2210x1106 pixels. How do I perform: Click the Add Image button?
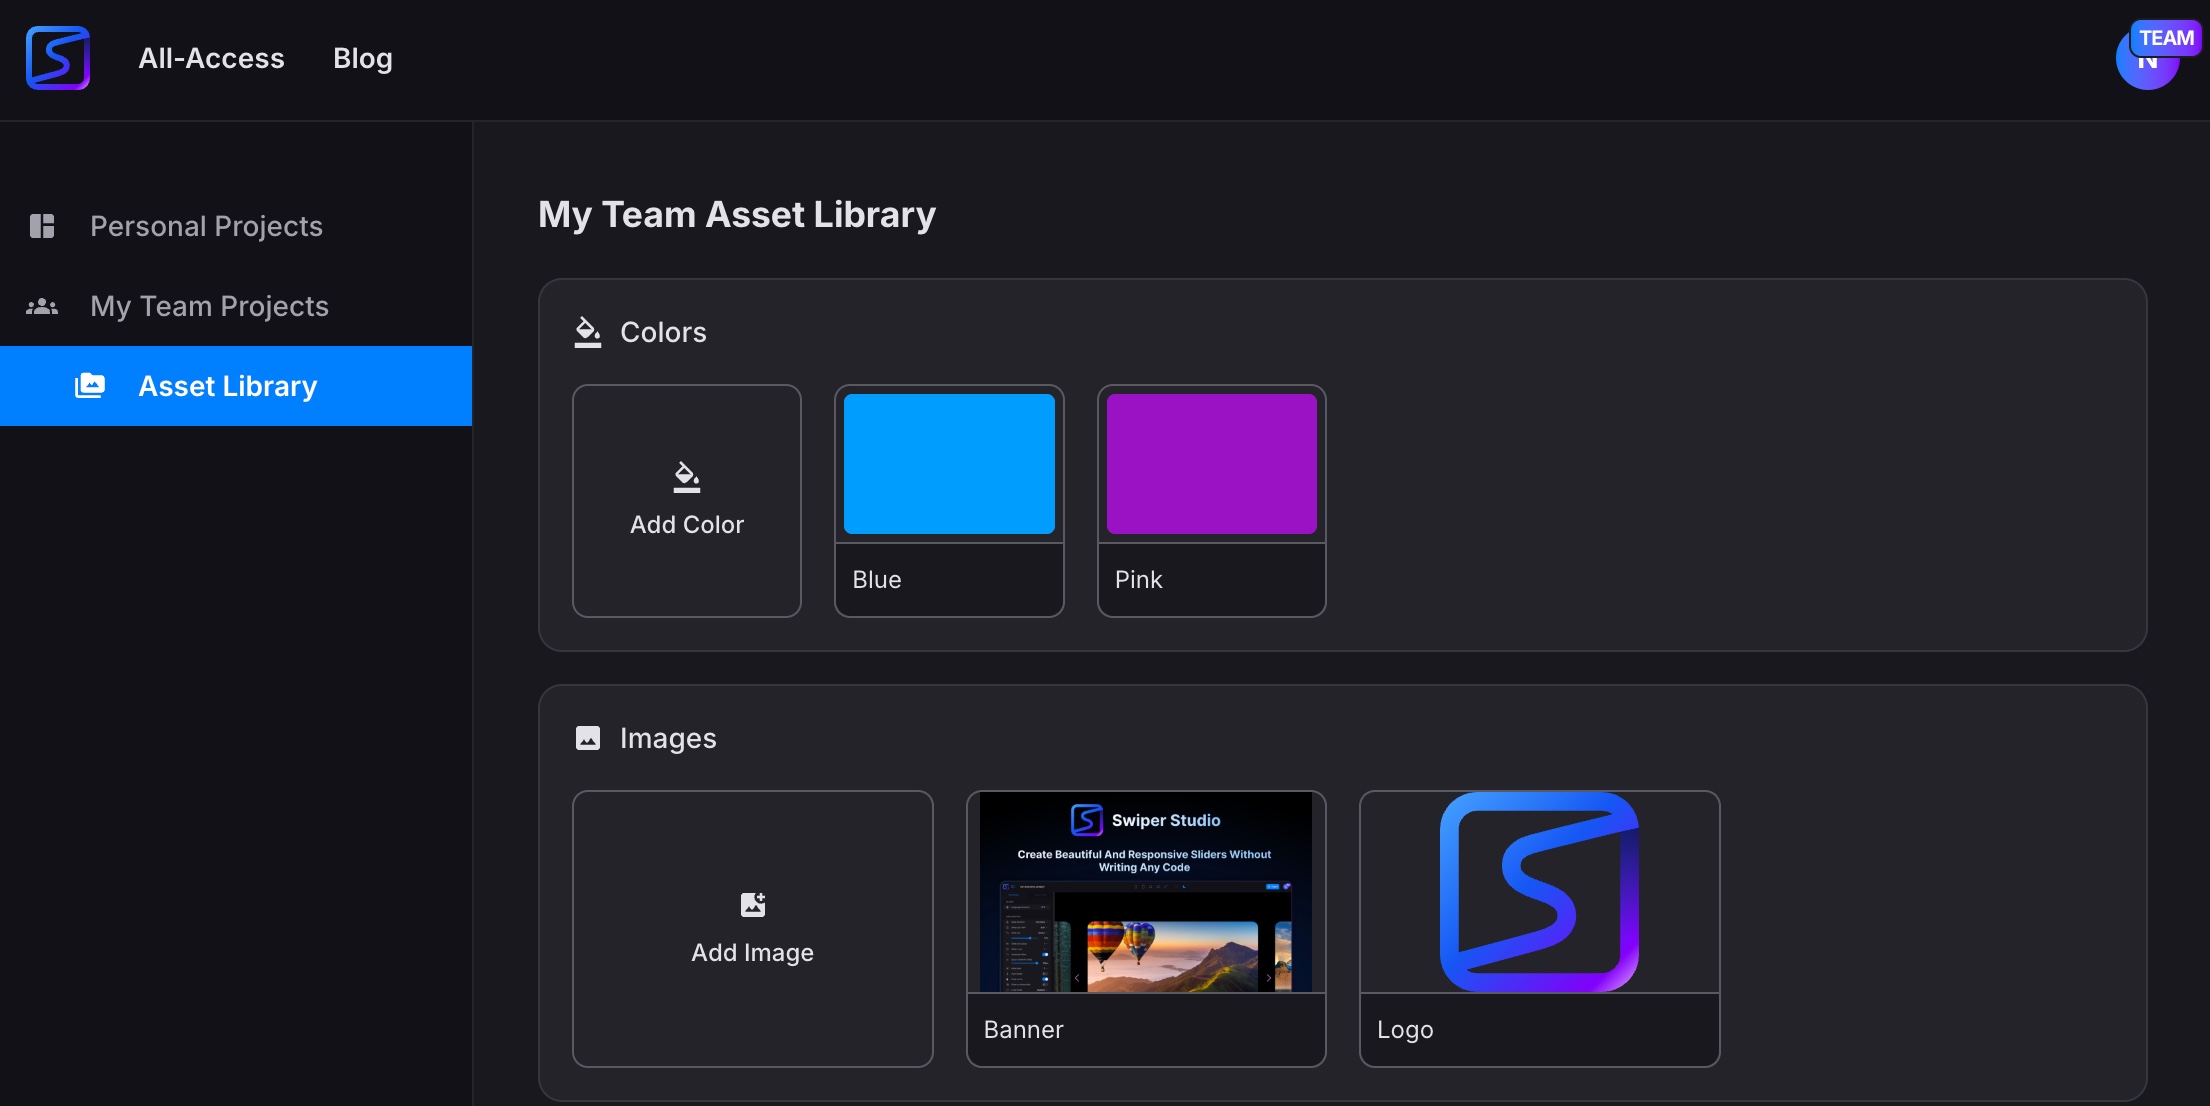click(x=753, y=929)
